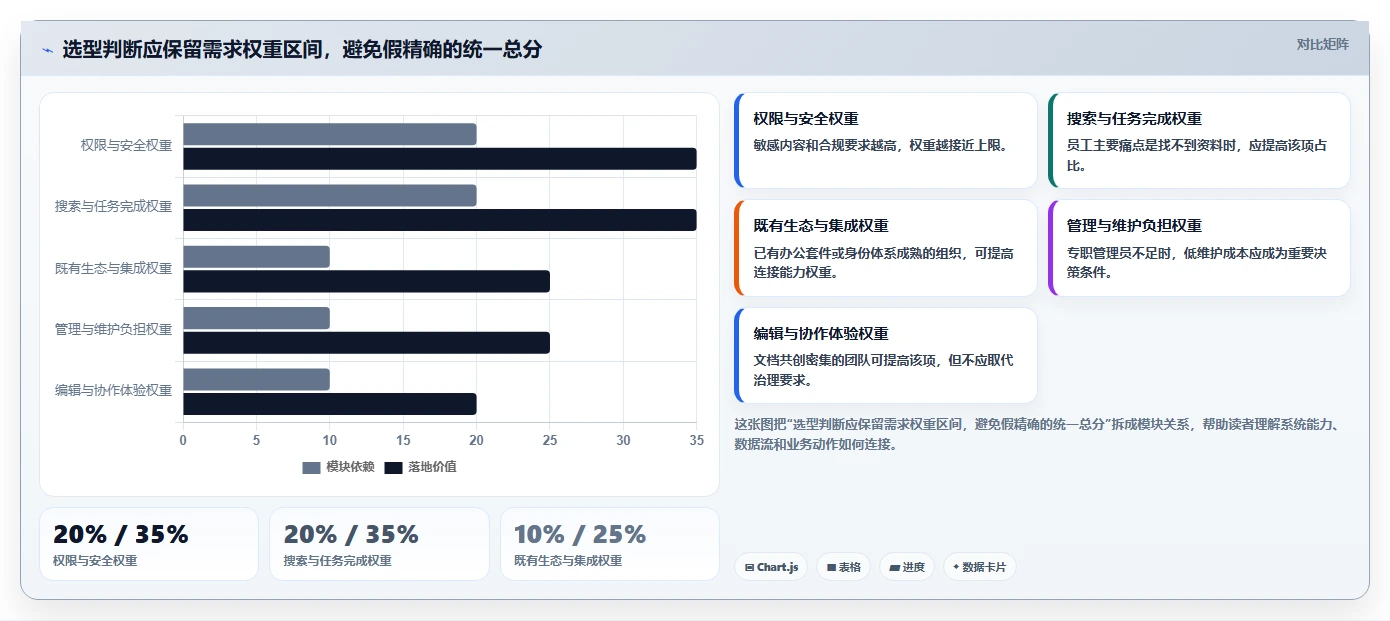Click the 0 tick on the x-axis
The height and width of the screenshot is (621, 1390).
[x=183, y=440]
